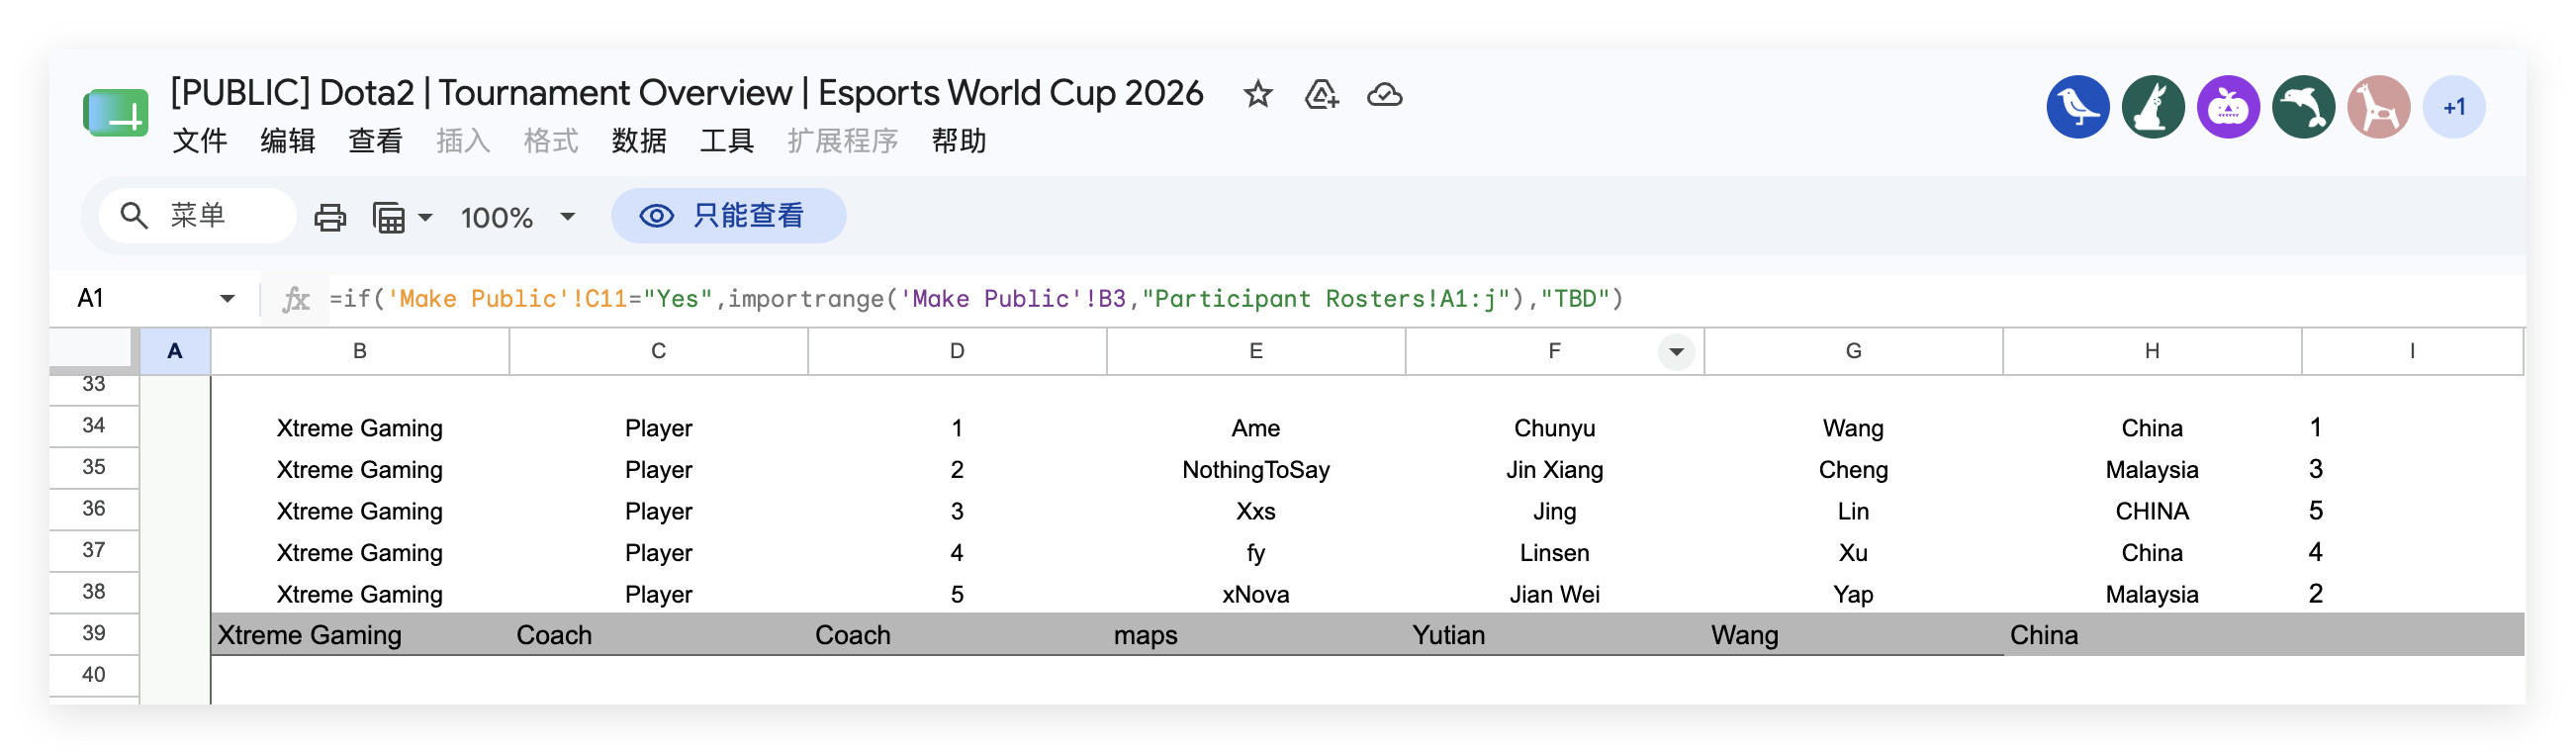Open the 格式 menu
This screenshot has height=754, width=2576.
551,141
